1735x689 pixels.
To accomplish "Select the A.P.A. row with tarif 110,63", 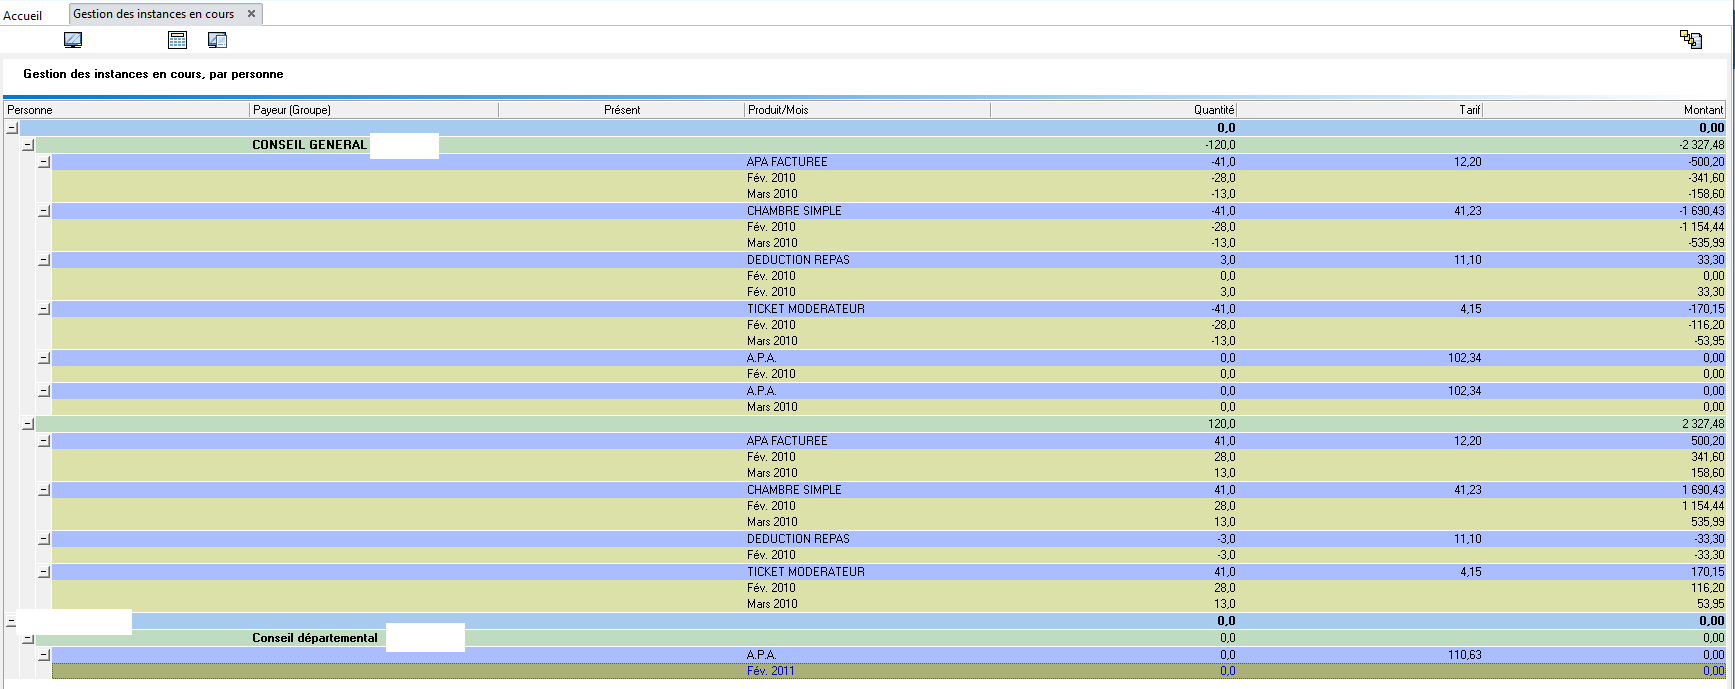I will pos(761,655).
